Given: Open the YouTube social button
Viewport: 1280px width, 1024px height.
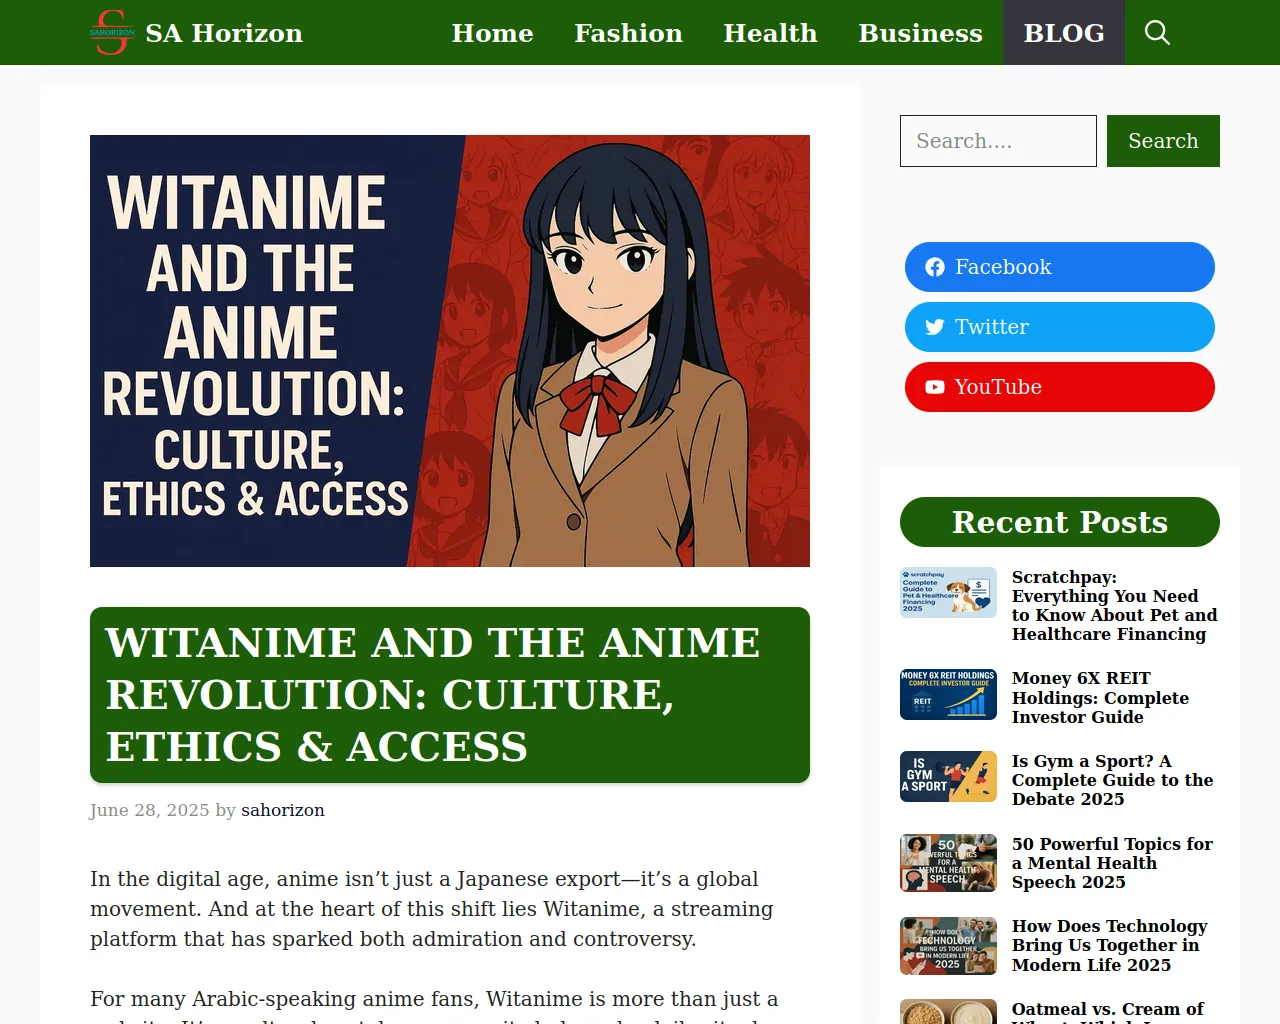Looking at the screenshot, I should tap(1060, 387).
